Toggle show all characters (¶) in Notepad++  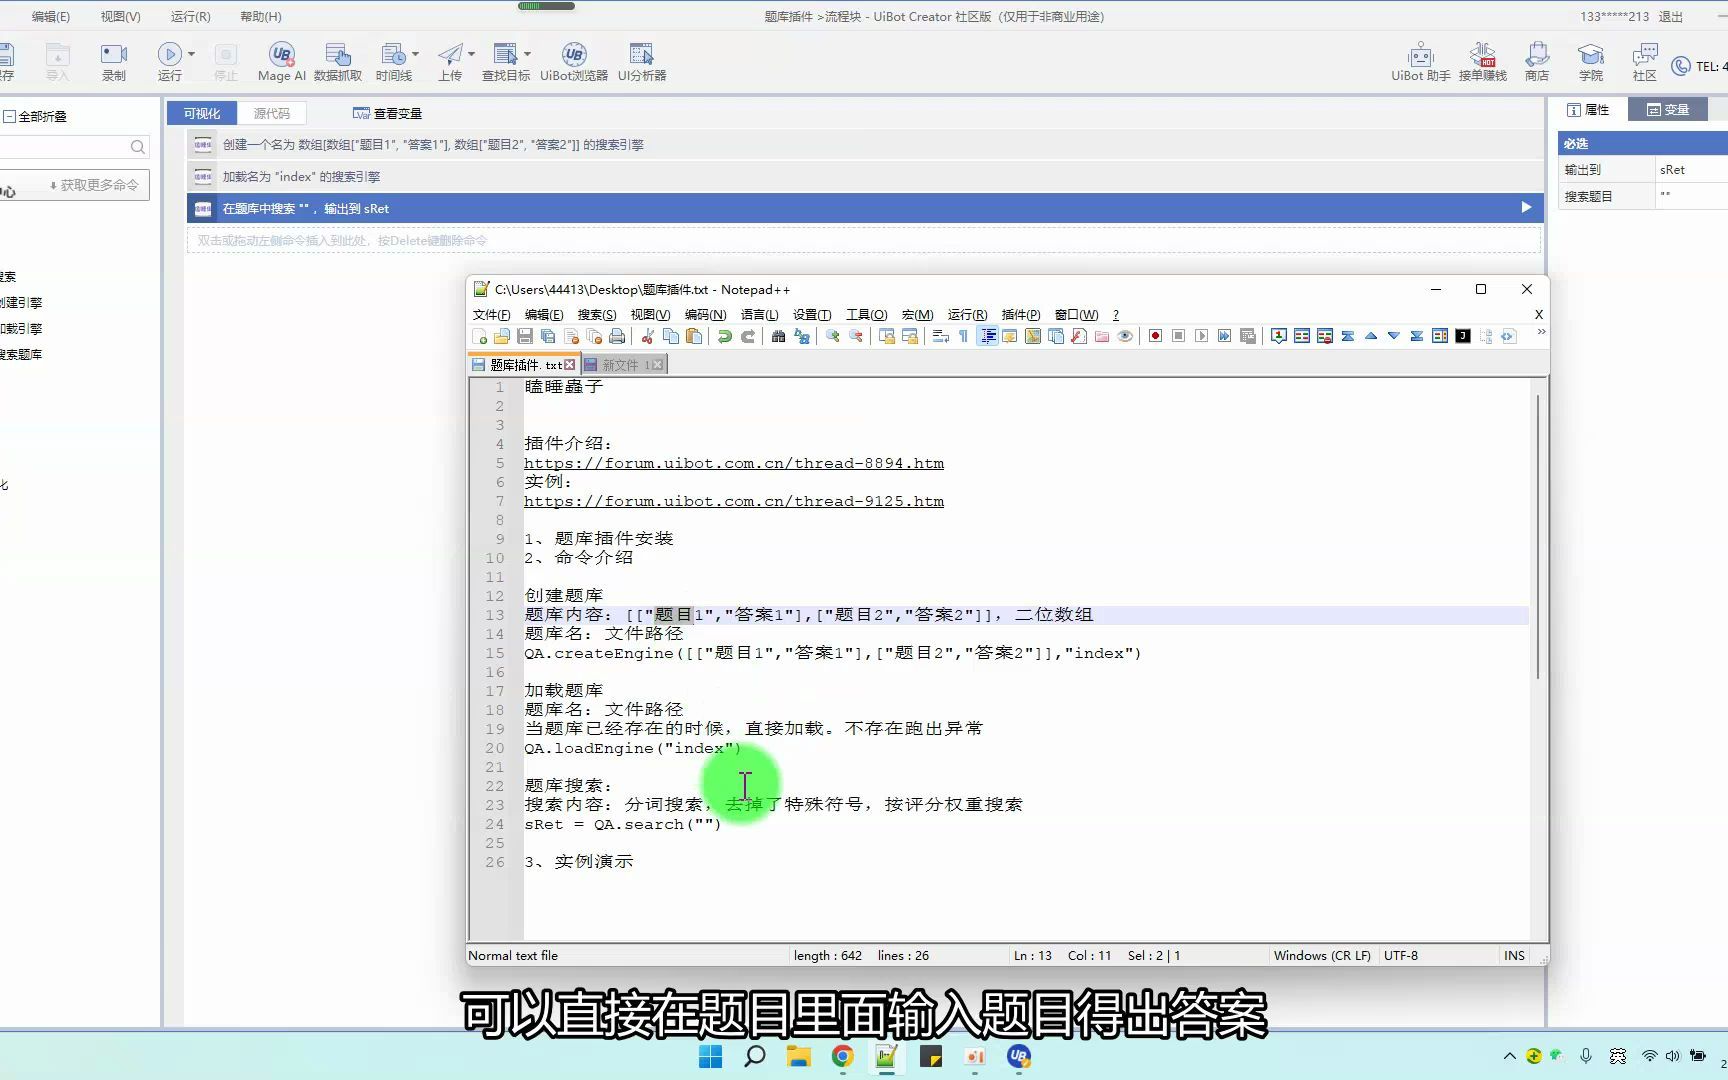point(963,336)
